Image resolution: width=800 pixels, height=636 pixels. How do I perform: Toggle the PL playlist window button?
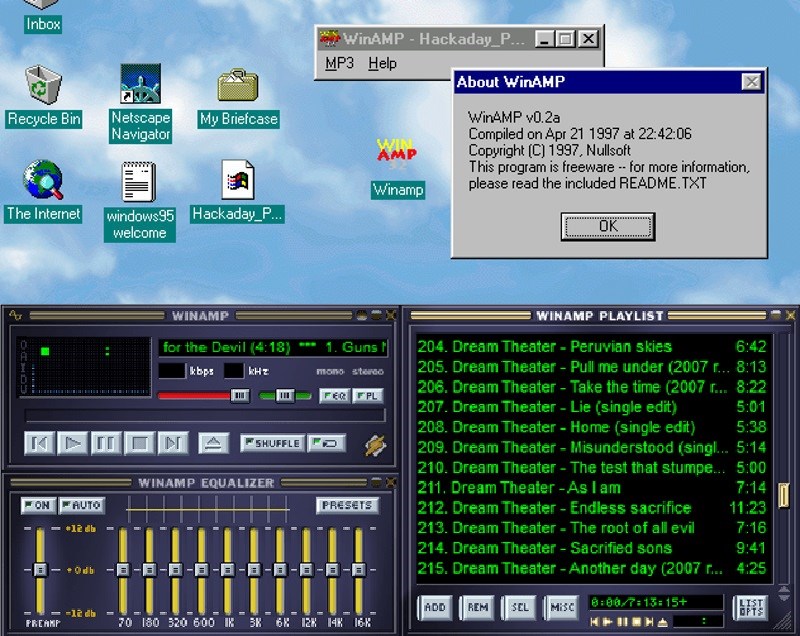pos(367,395)
